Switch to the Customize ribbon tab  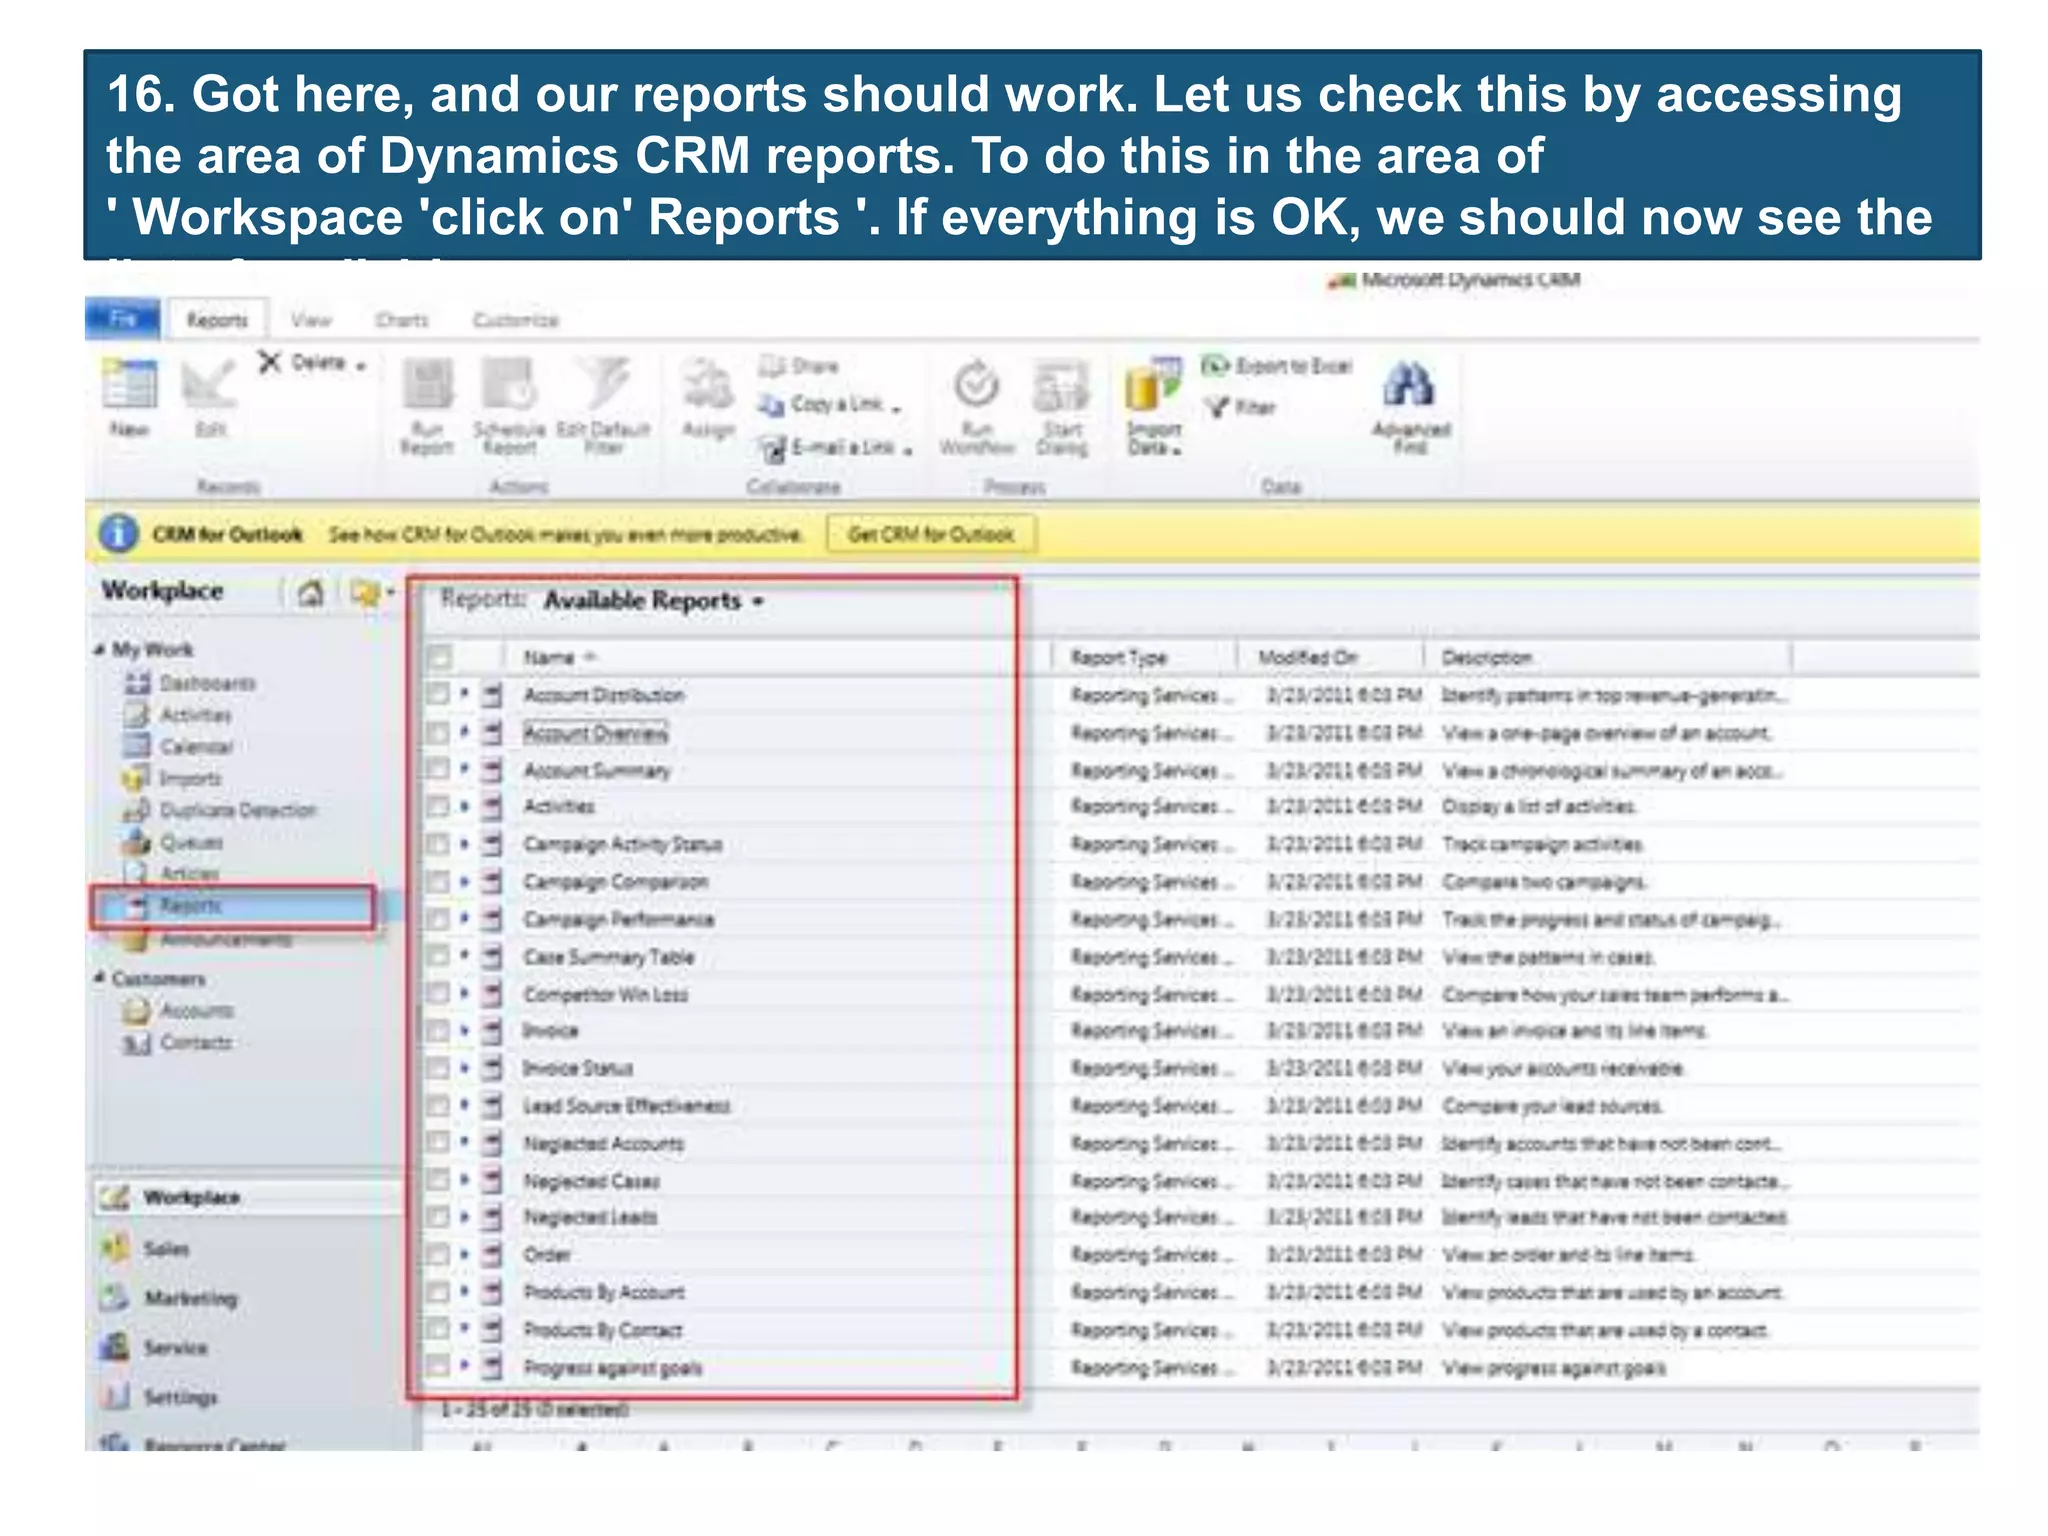[x=516, y=320]
